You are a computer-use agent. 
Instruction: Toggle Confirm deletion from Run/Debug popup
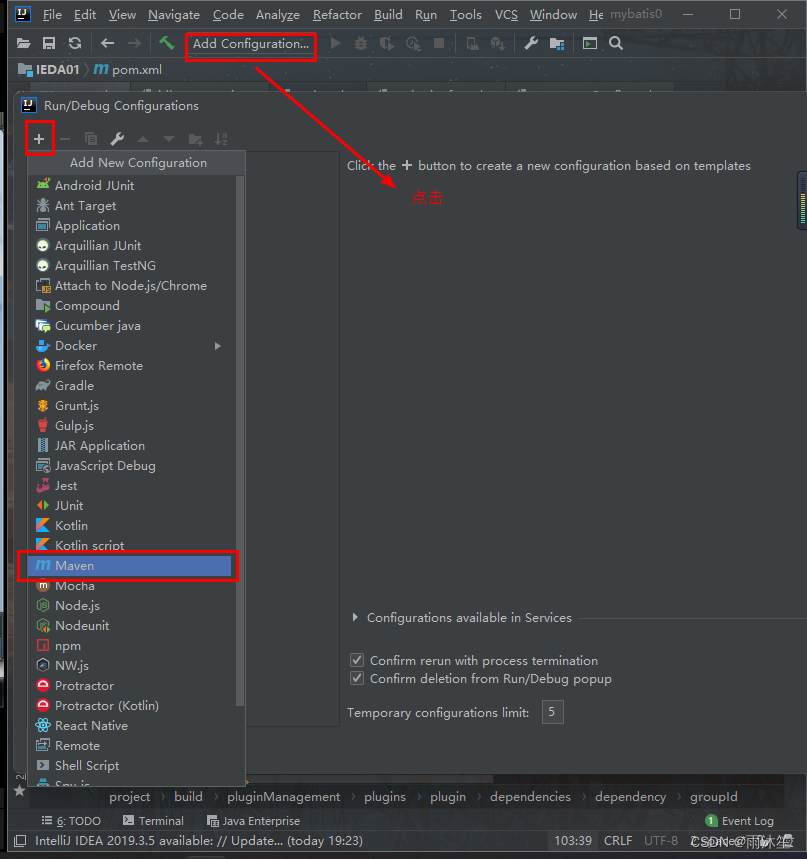[x=357, y=678]
